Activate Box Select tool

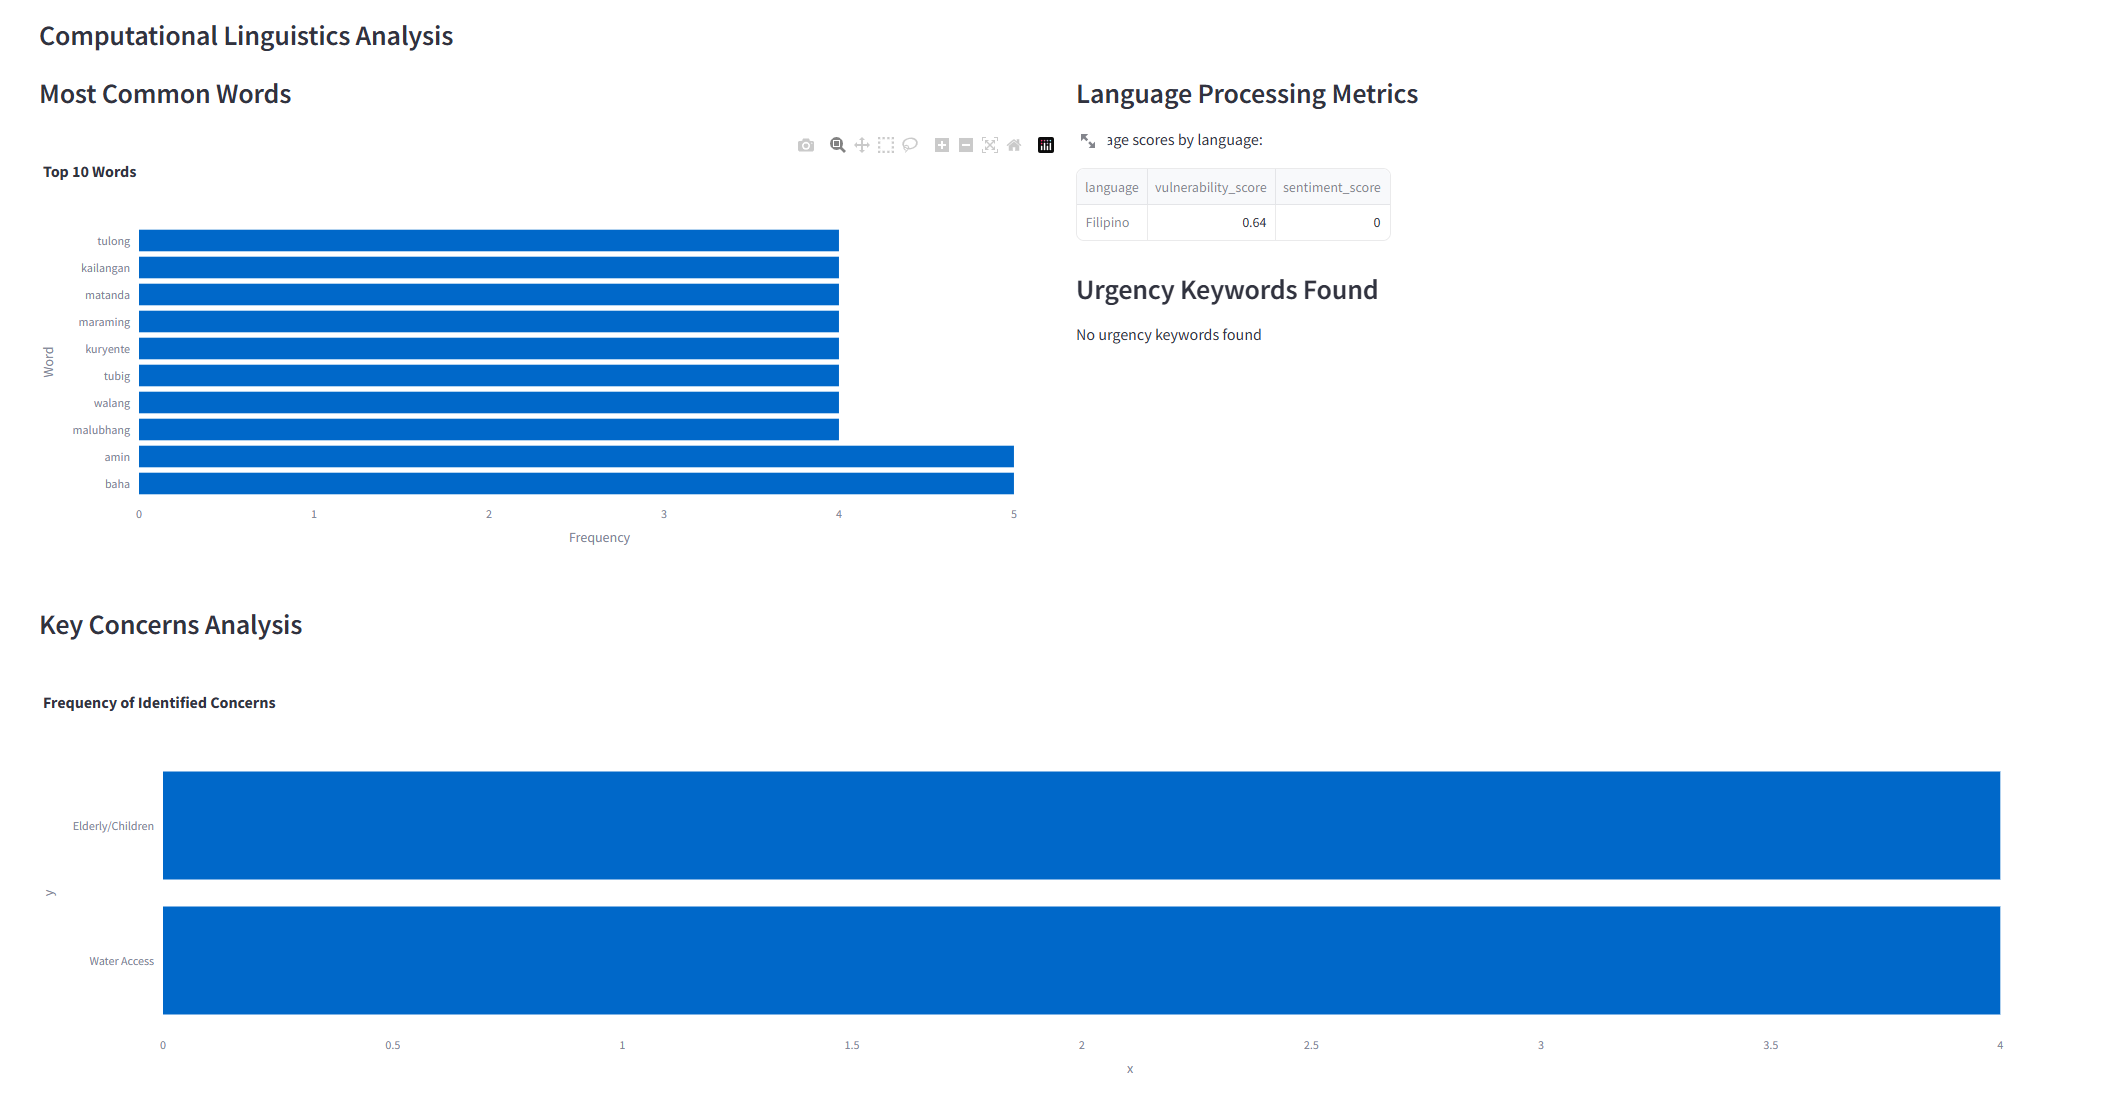tap(886, 145)
